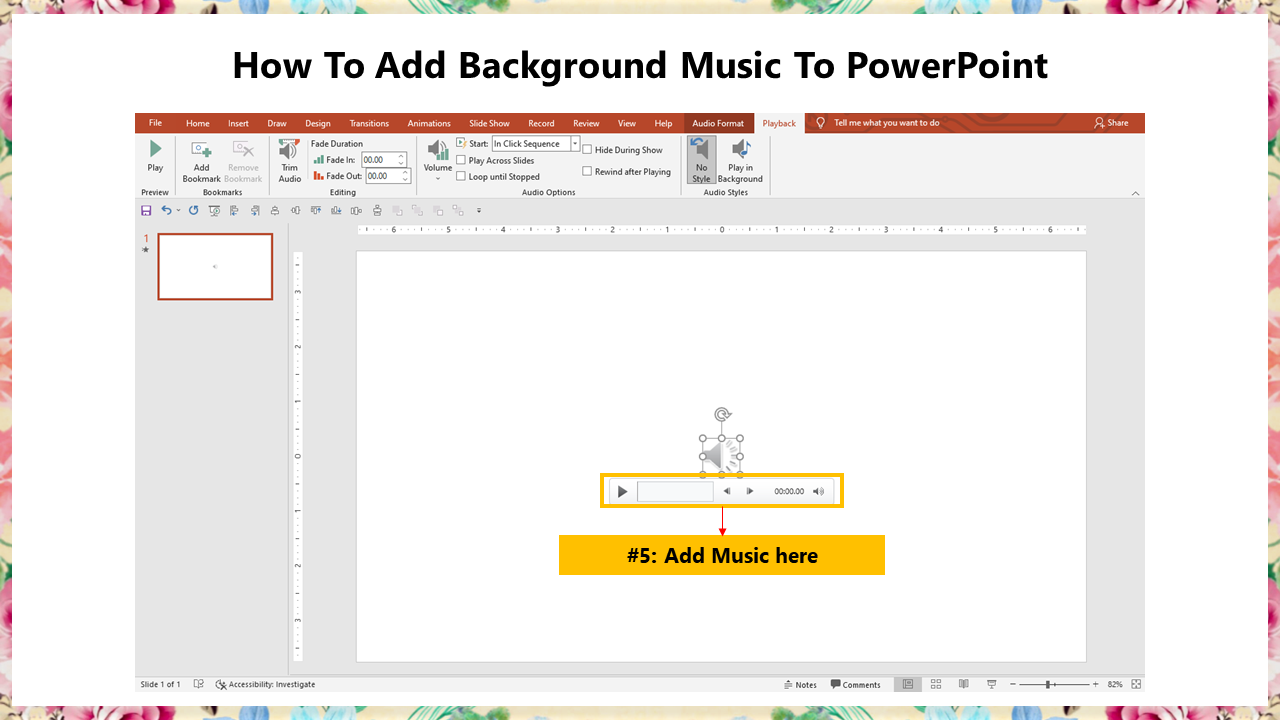Click Tell me what you want to do
The height and width of the screenshot is (720, 1280).
click(887, 123)
